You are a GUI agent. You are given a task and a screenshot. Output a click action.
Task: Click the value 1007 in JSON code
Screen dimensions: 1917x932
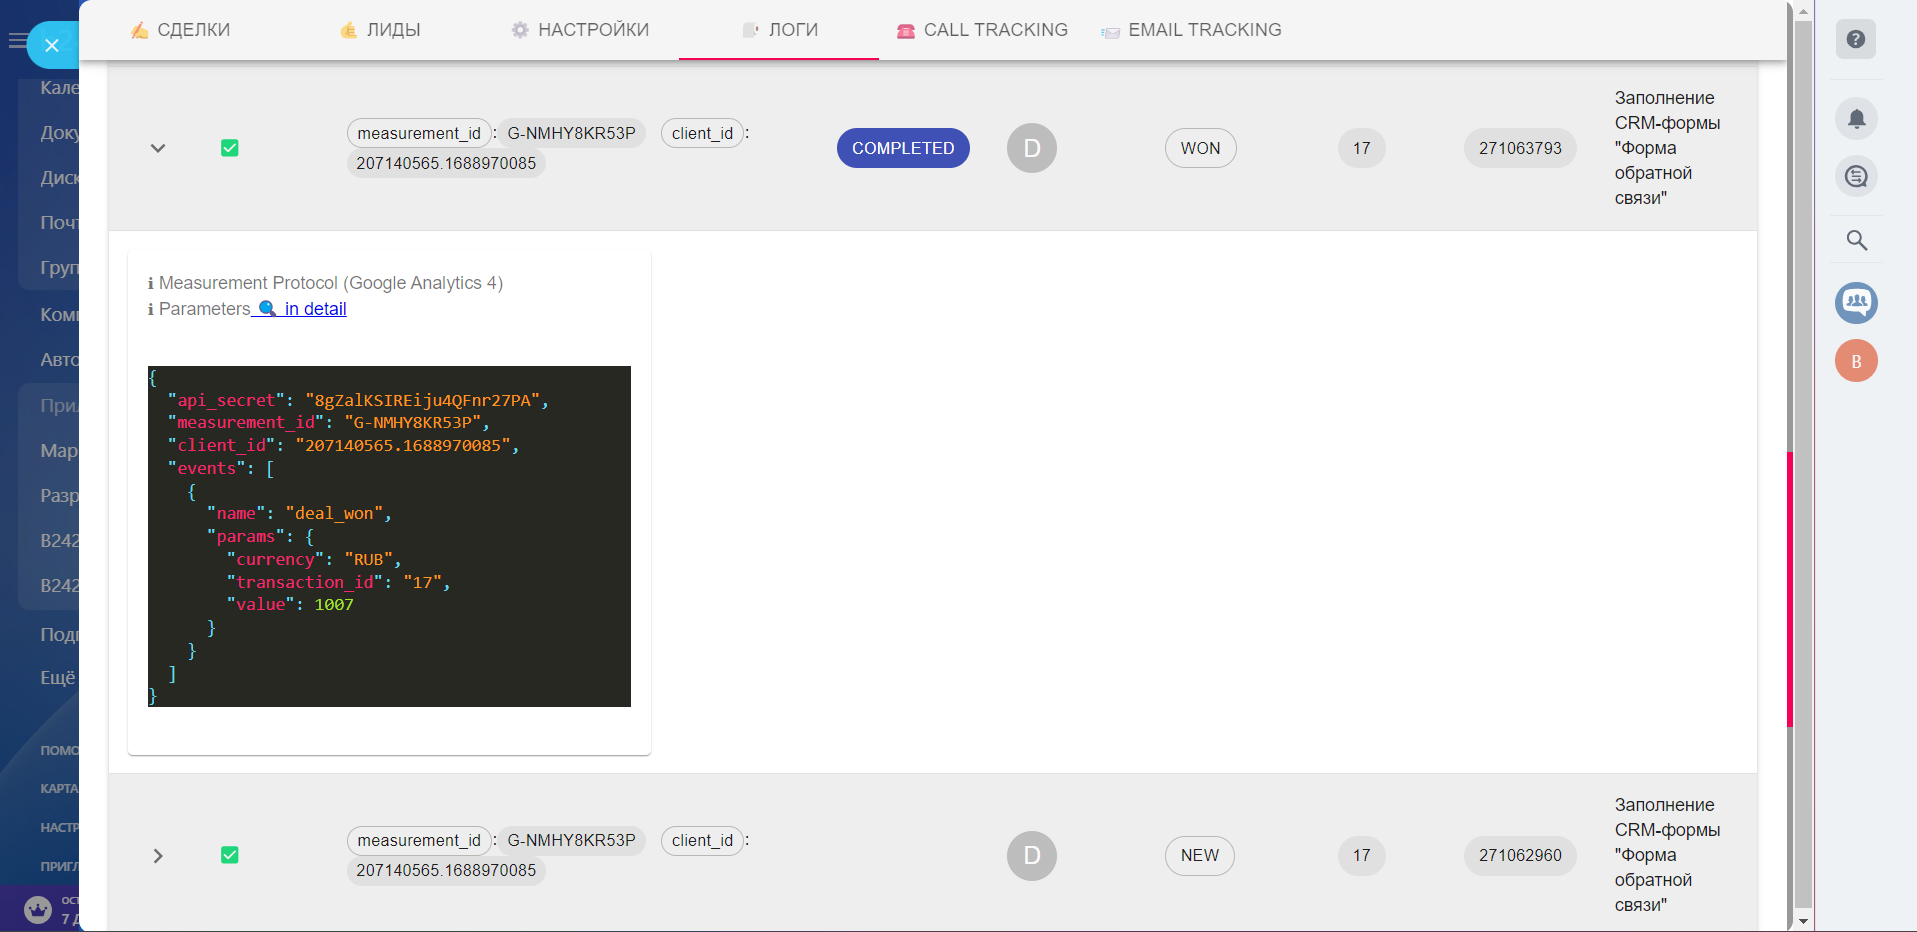[x=334, y=604]
